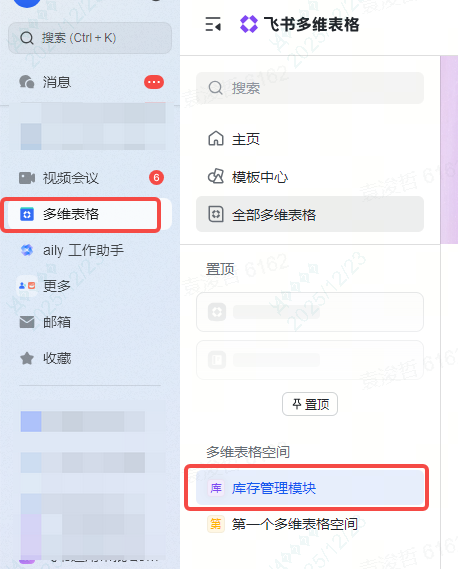Select 全部多维表格 list item
The height and width of the screenshot is (569, 458).
310,214
